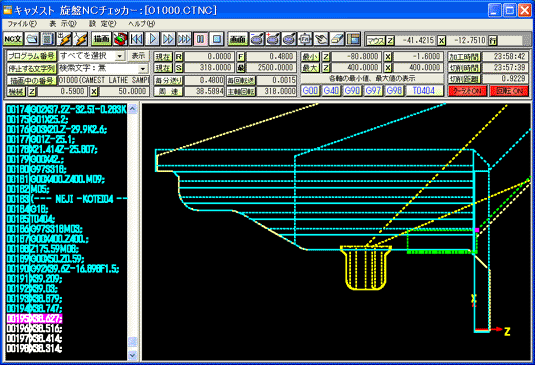
Task: Click the 表示 button next to the dropdown
Action: (x=138, y=56)
